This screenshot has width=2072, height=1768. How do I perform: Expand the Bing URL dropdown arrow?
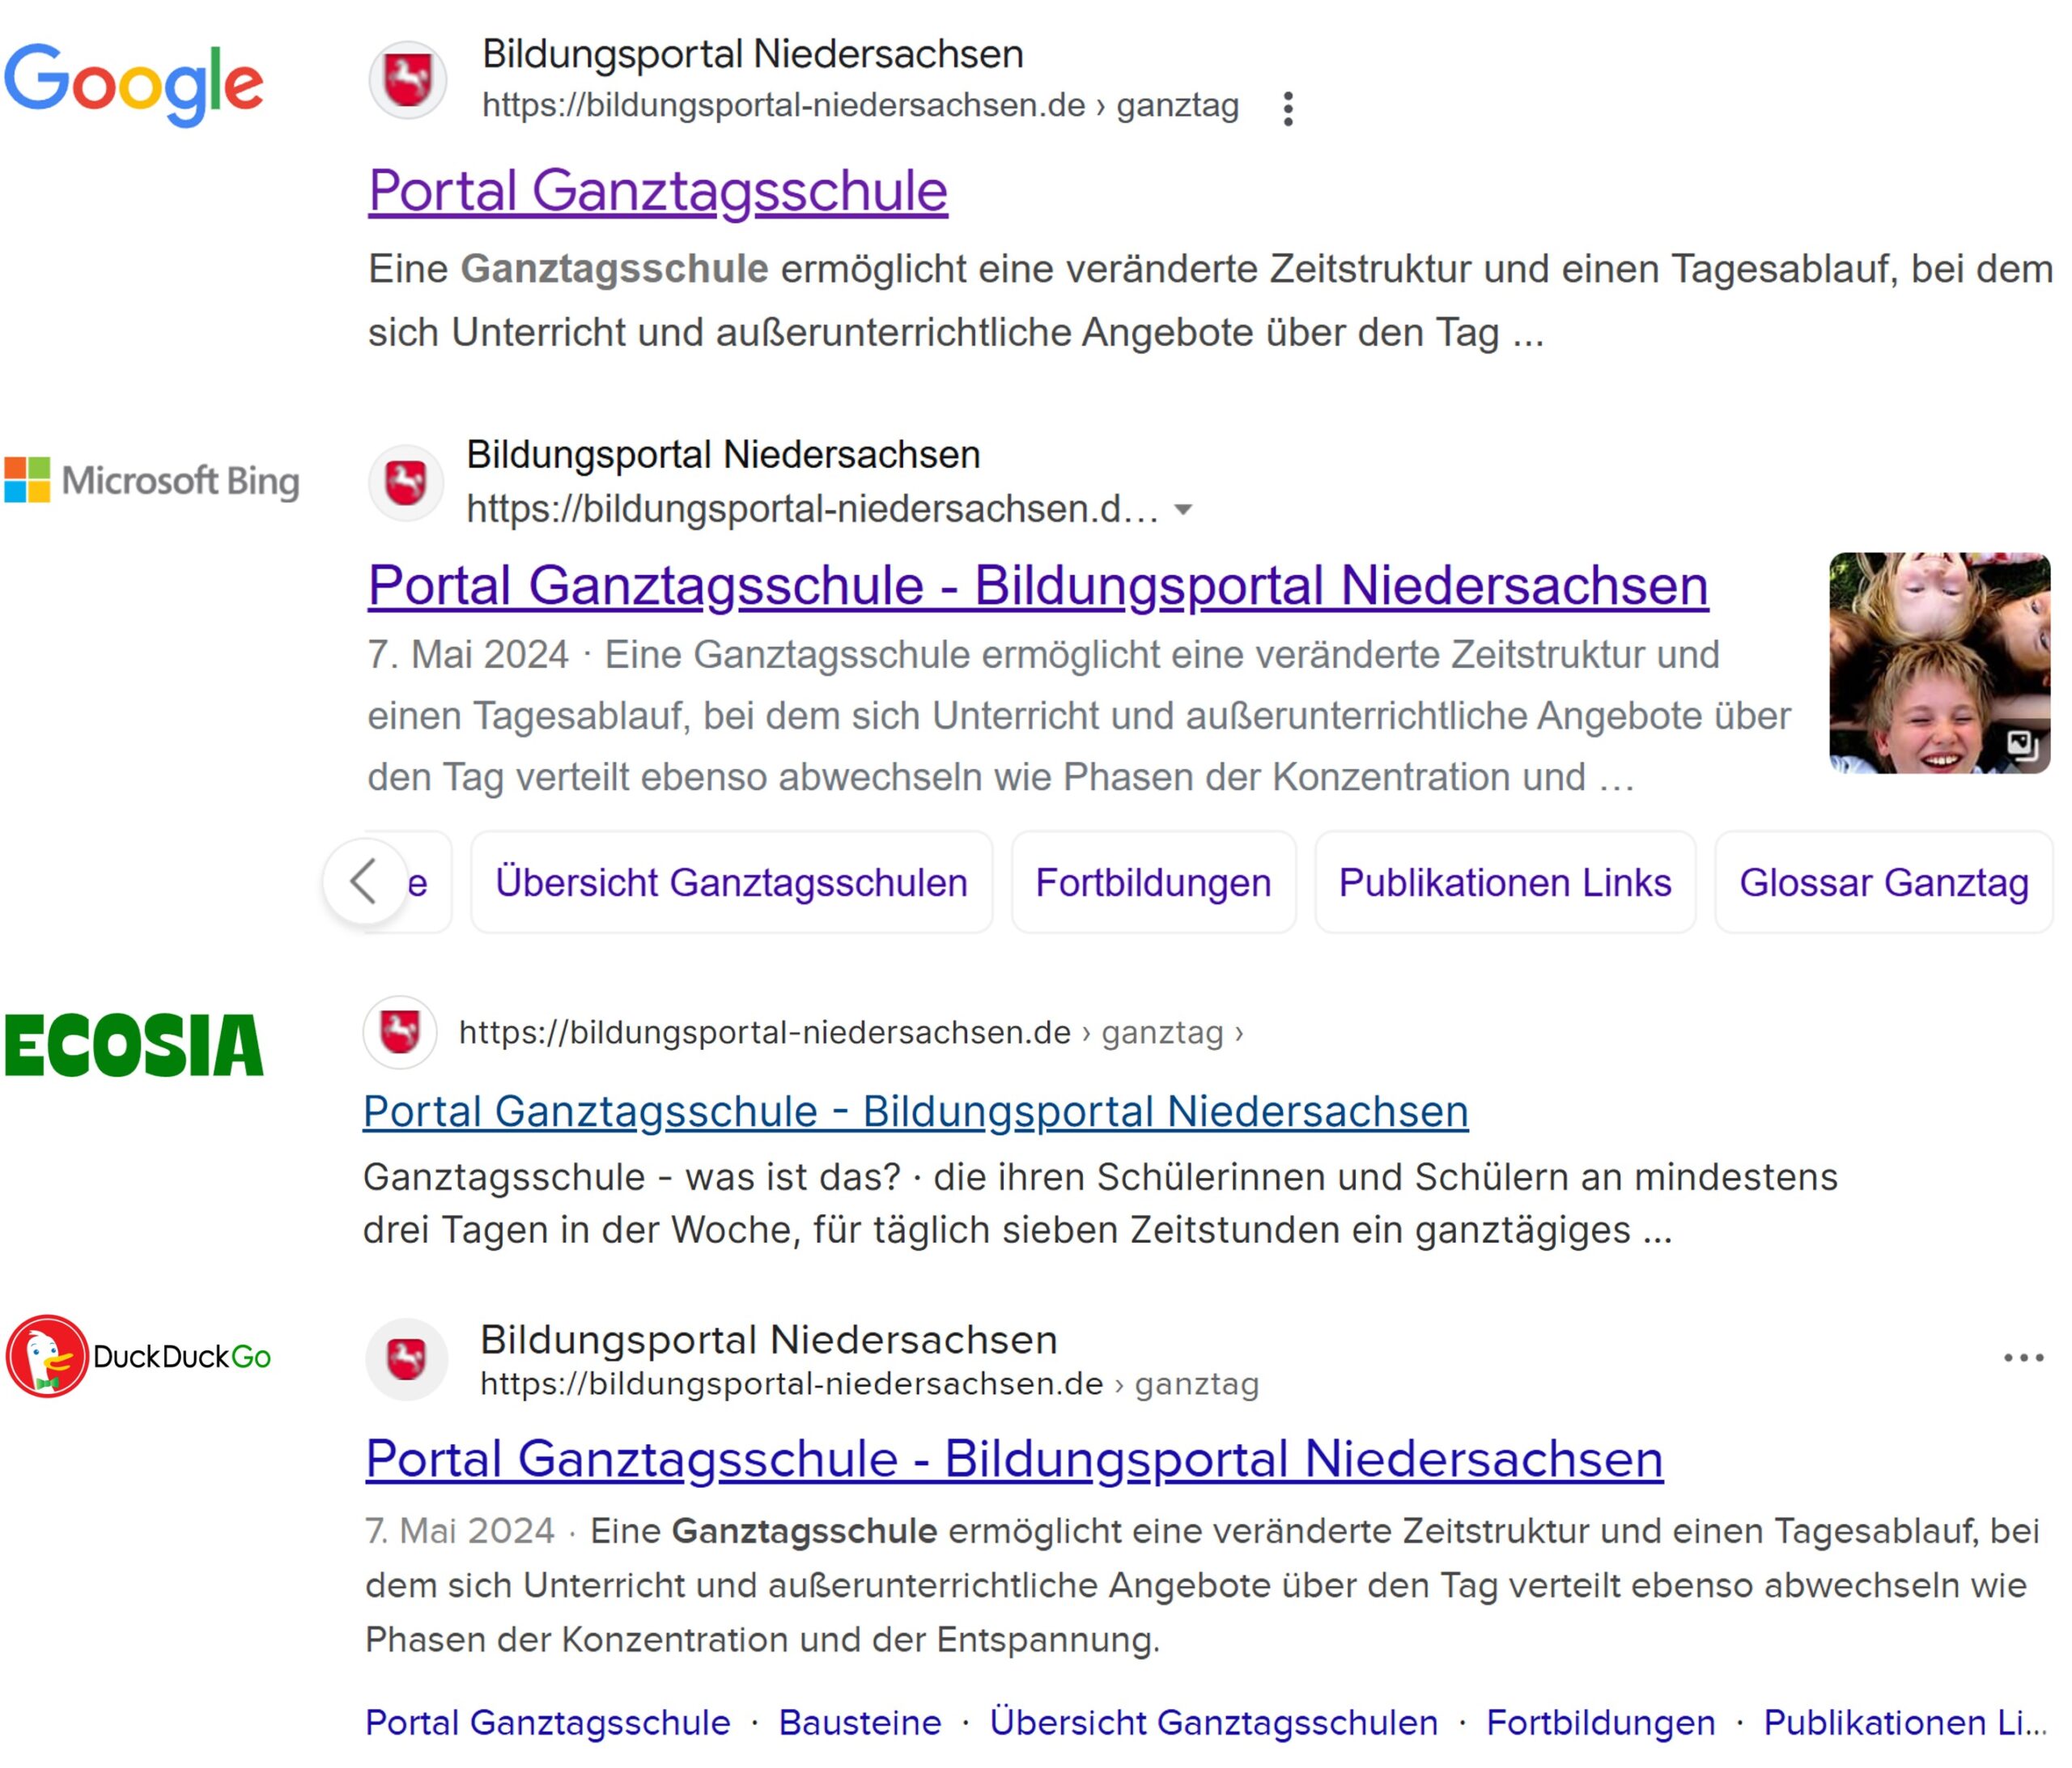(x=1183, y=509)
